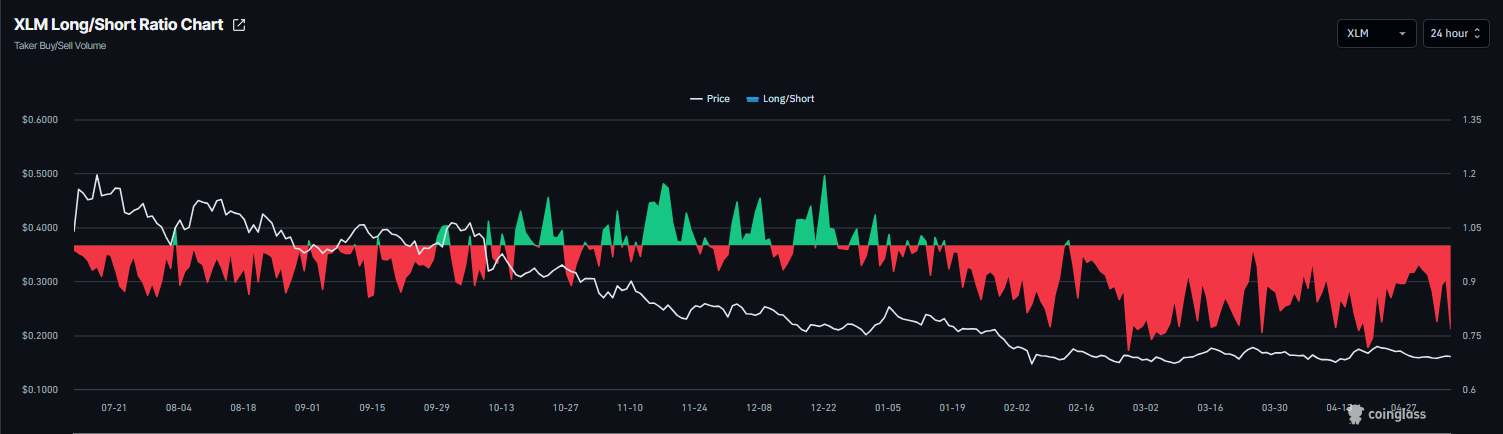
Task: Click the price line peak near 07-21
Action: [97, 175]
